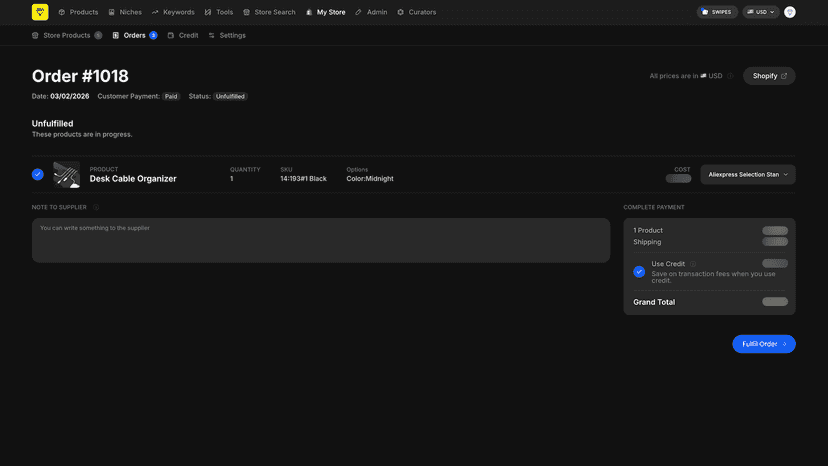This screenshot has width=828, height=466.
Task: Click the Products cube icon
Action: tap(62, 12)
